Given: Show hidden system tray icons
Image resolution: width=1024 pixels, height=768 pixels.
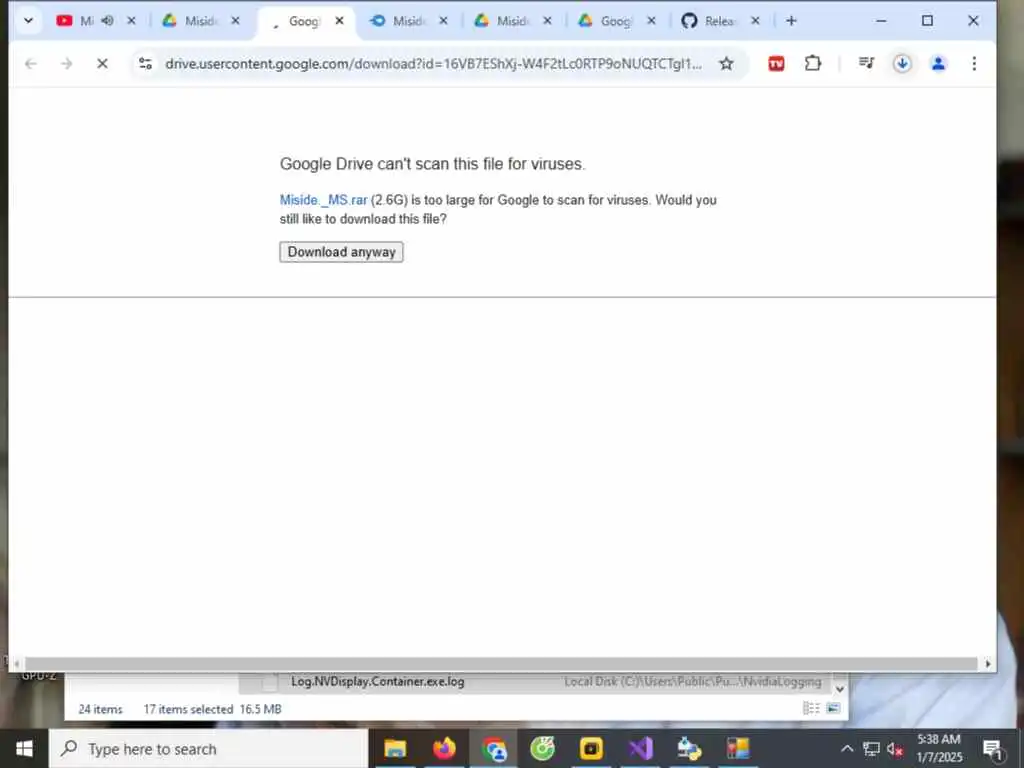Looking at the screenshot, I should pos(846,748).
